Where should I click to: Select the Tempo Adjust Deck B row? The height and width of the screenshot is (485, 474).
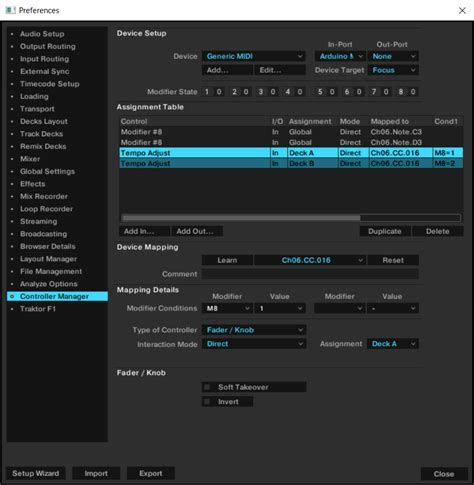tap(291, 163)
